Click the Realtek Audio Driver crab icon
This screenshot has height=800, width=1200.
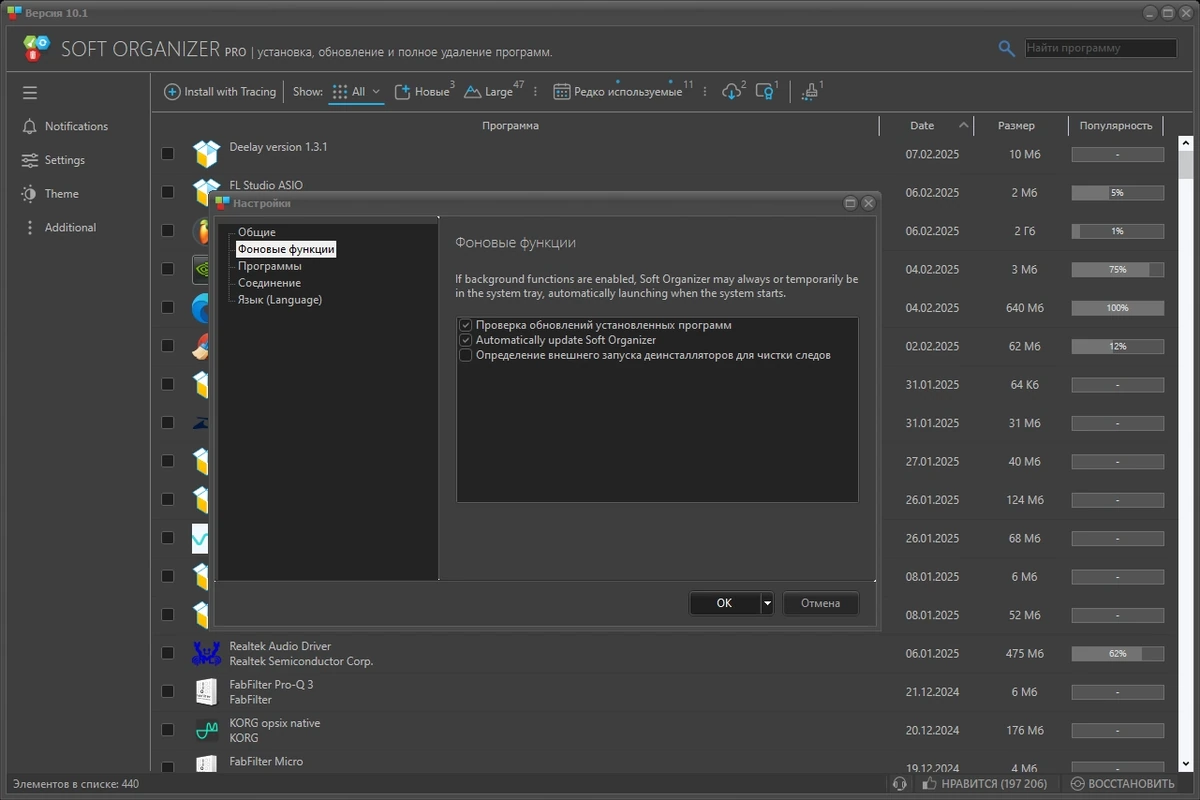[x=206, y=653]
